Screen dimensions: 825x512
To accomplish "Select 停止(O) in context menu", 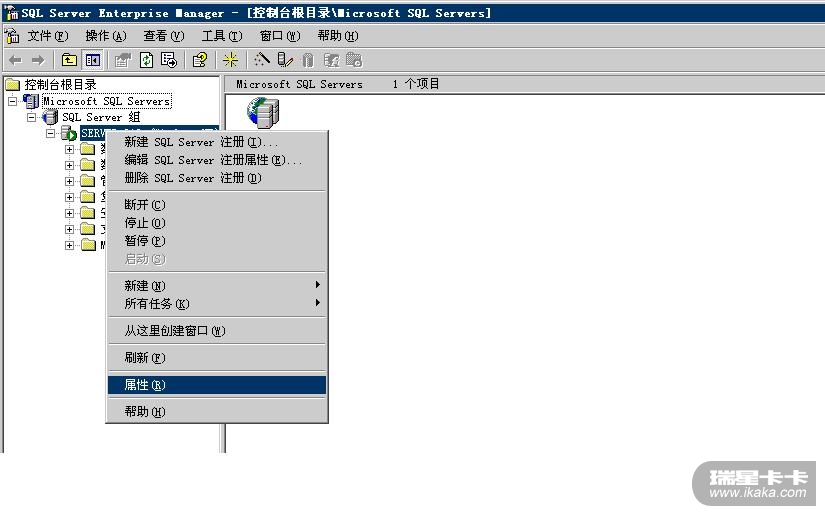I will click(217, 223).
